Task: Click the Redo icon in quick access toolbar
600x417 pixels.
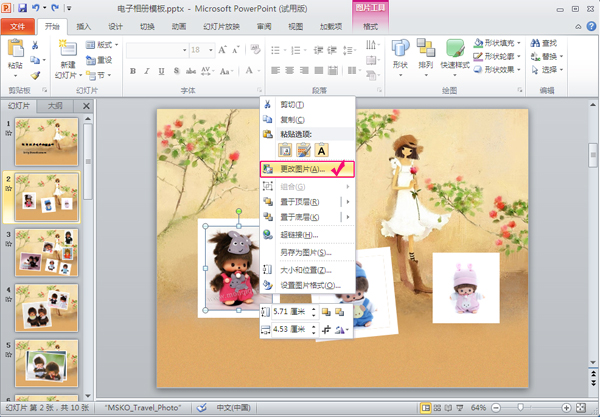Action: (55, 8)
